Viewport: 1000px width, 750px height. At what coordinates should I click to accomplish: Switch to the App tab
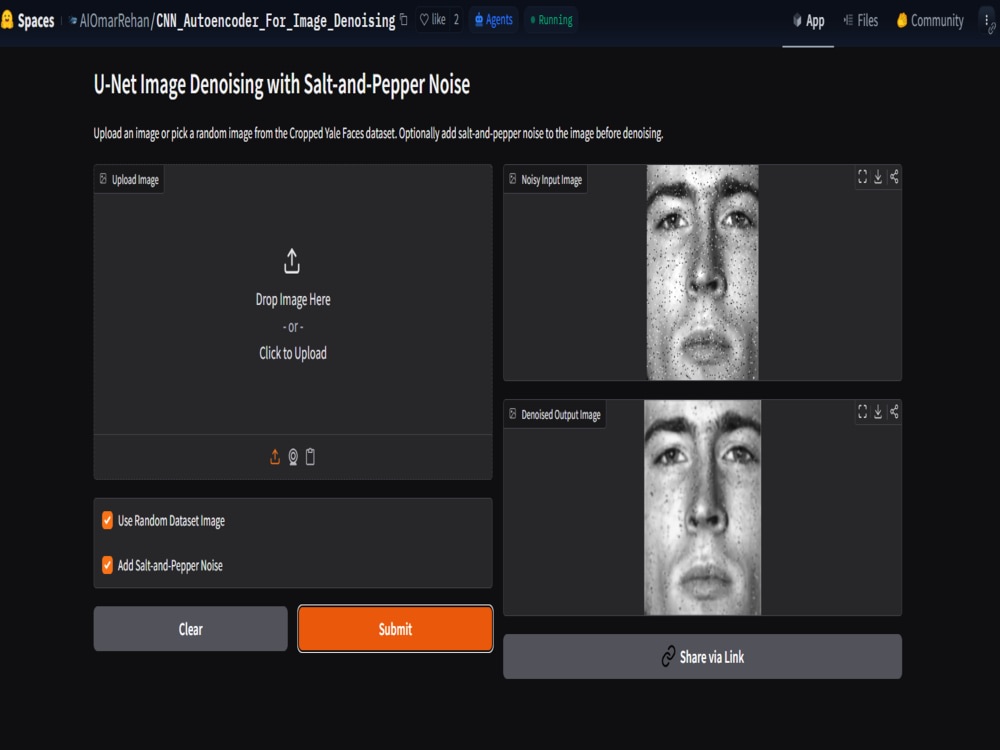(808, 20)
